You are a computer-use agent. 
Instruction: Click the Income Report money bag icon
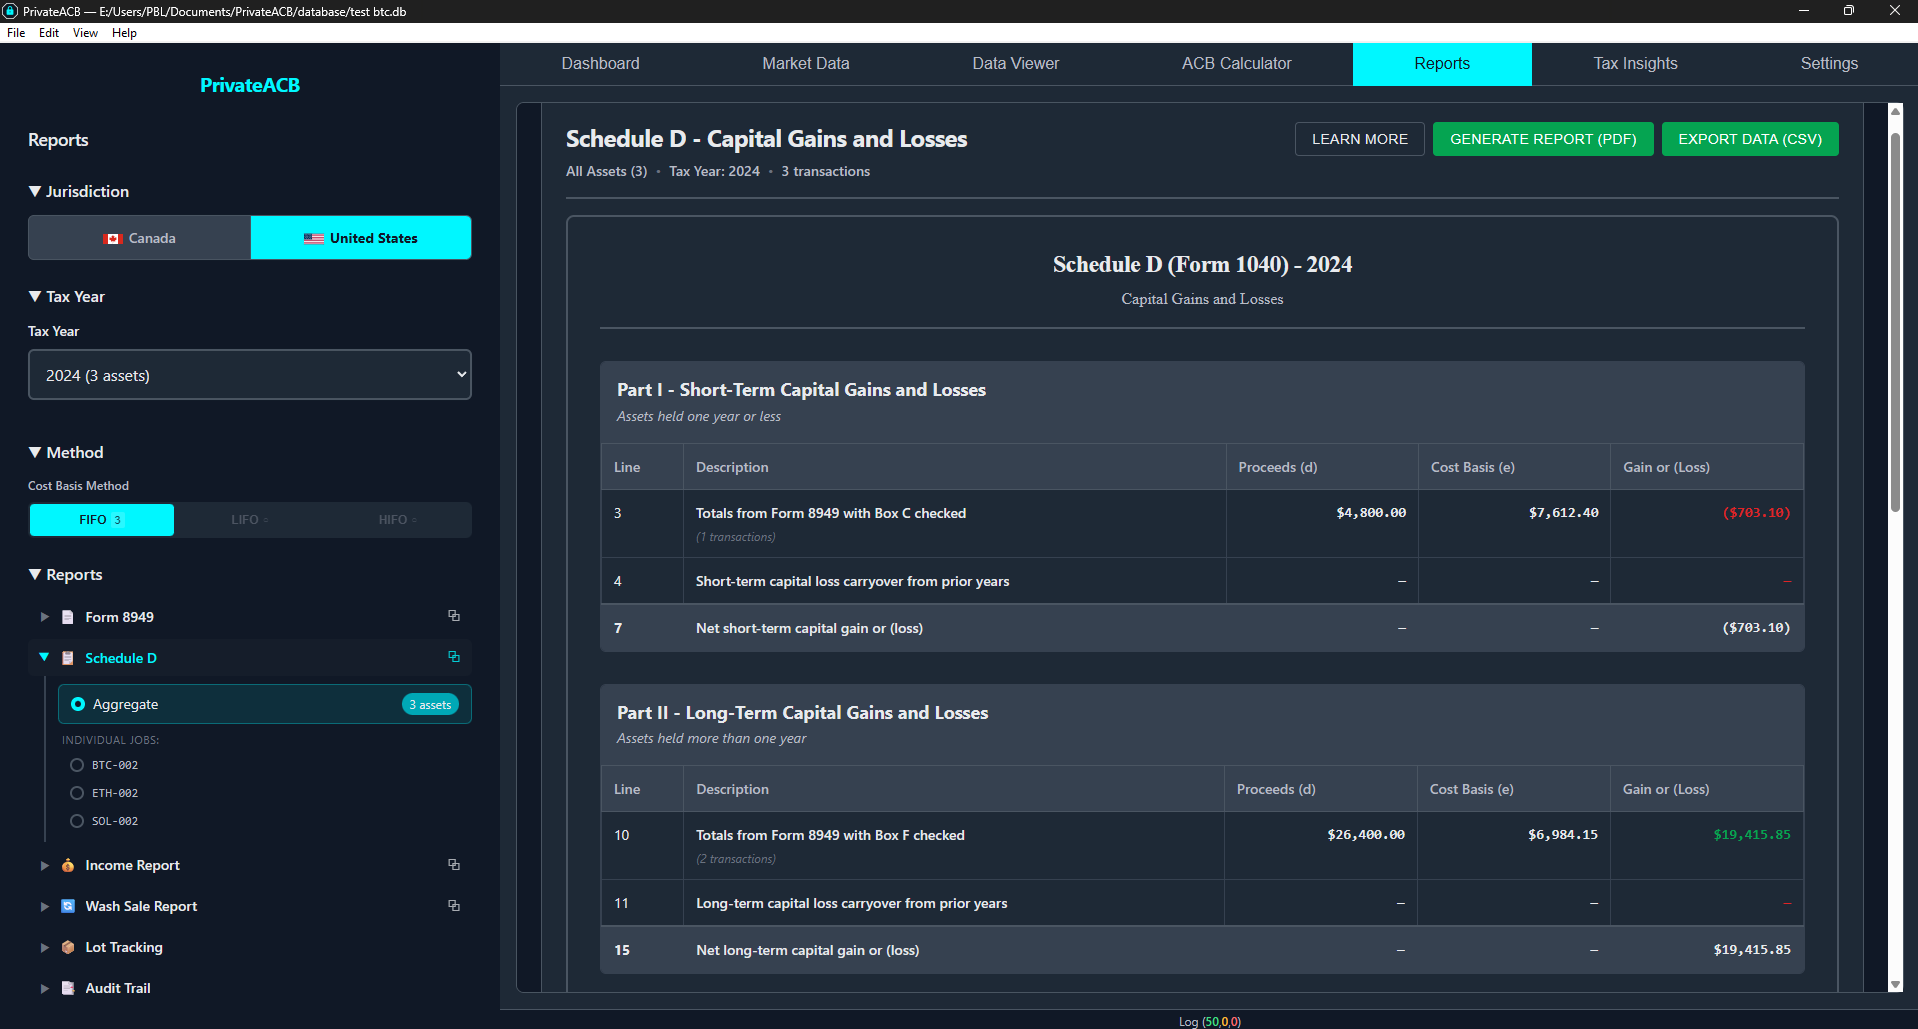pos(68,865)
